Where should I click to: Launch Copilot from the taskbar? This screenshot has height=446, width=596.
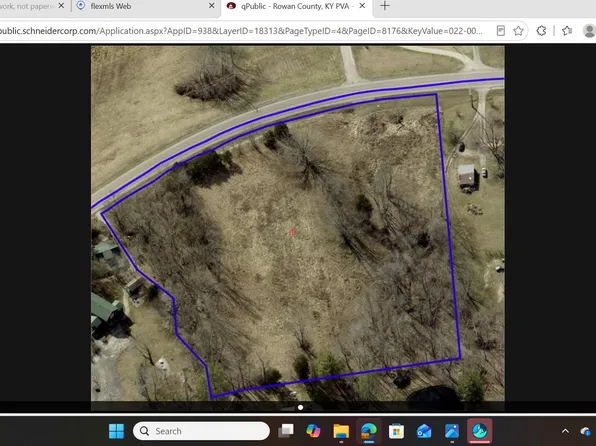click(x=313, y=431)
